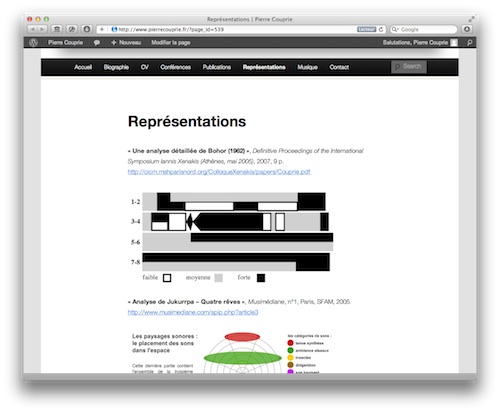
Task: Click the Safari back arrow
Action: tap(33, 29)
